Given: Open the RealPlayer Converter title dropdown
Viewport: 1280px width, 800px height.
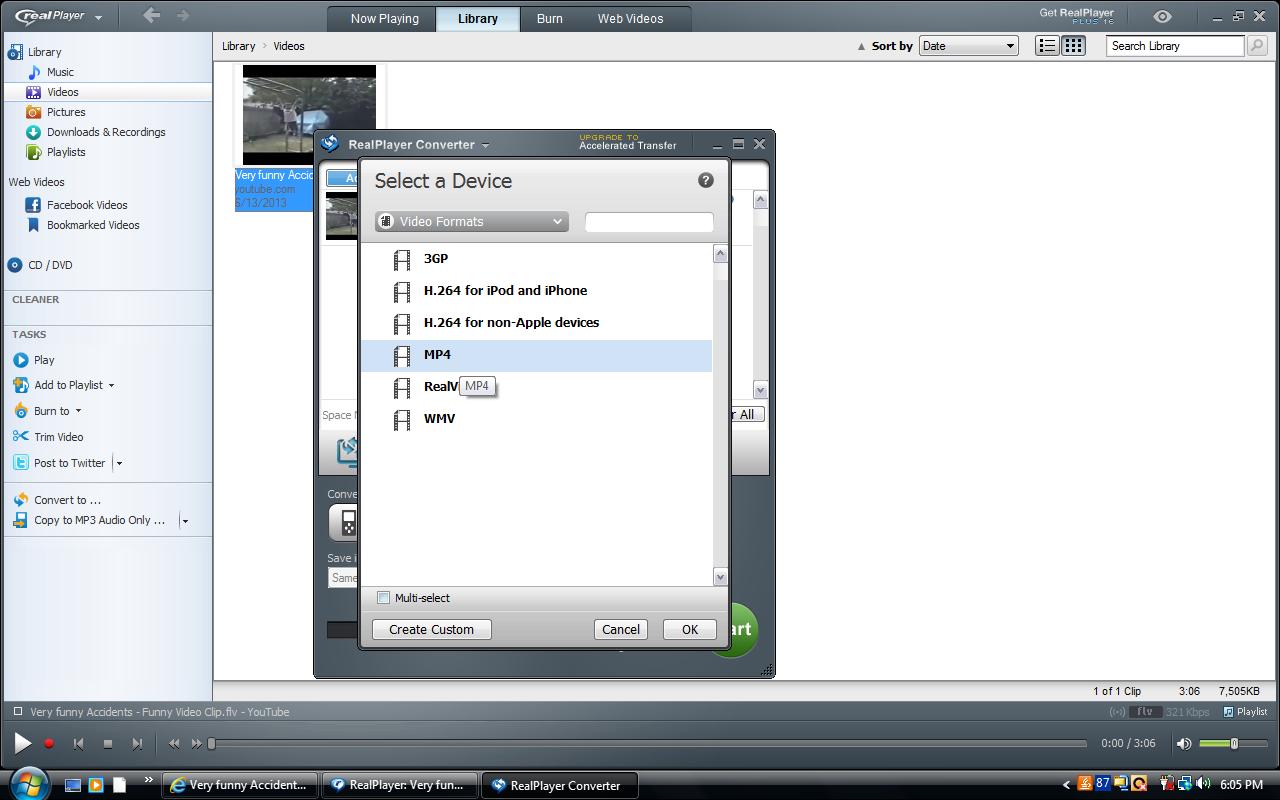Looking at the screenshot, I should pos(486,145).
